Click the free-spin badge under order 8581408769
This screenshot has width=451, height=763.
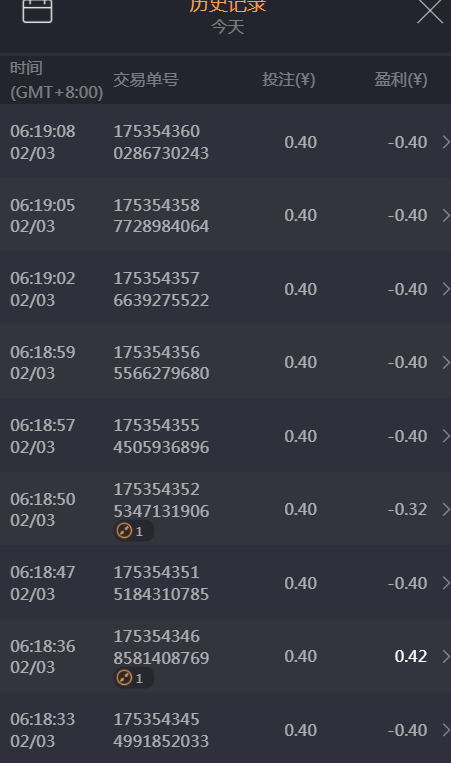click(134, 678)
